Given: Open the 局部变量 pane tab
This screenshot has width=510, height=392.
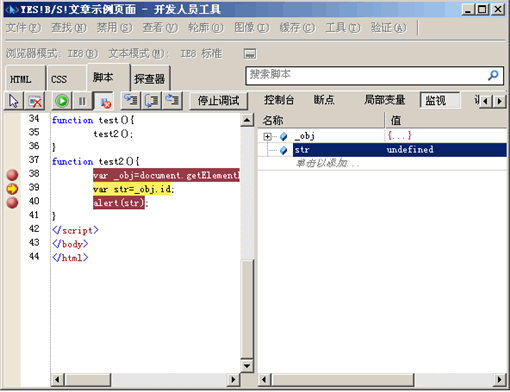Looking at the screenshot, I should click(384, 100).
